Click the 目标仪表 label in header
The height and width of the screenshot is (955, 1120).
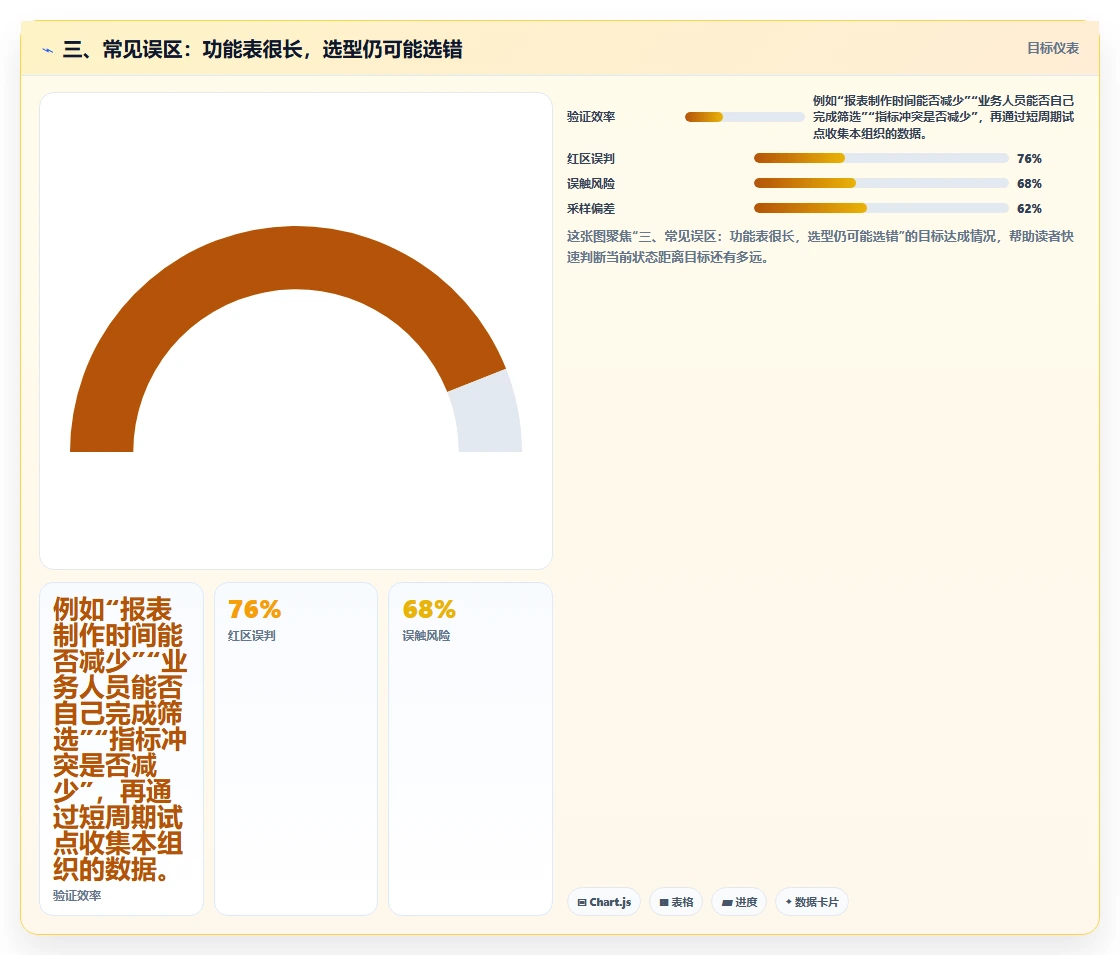[x=1052, y=48]
